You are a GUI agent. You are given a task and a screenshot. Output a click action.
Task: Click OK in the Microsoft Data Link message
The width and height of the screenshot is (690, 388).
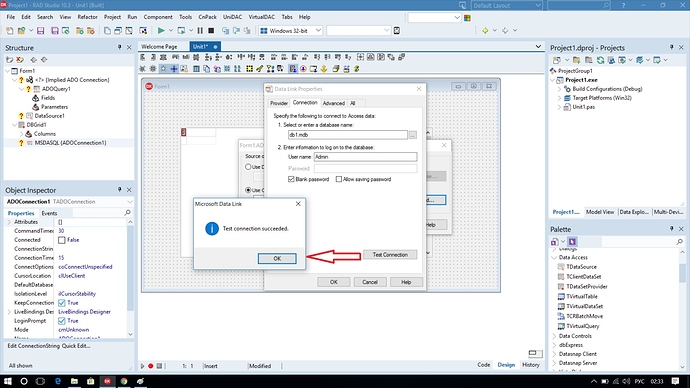pyautogui.click(x=277, y=258)
